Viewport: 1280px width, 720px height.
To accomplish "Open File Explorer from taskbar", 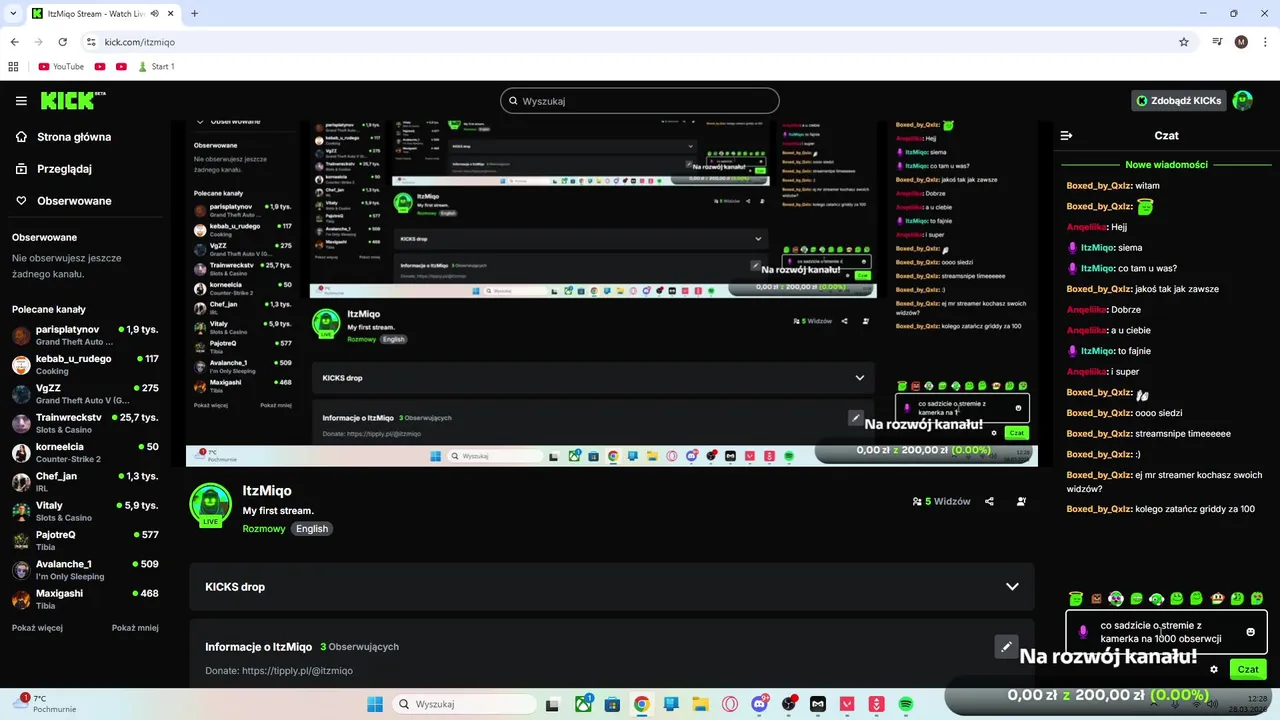I will [700, 704].
